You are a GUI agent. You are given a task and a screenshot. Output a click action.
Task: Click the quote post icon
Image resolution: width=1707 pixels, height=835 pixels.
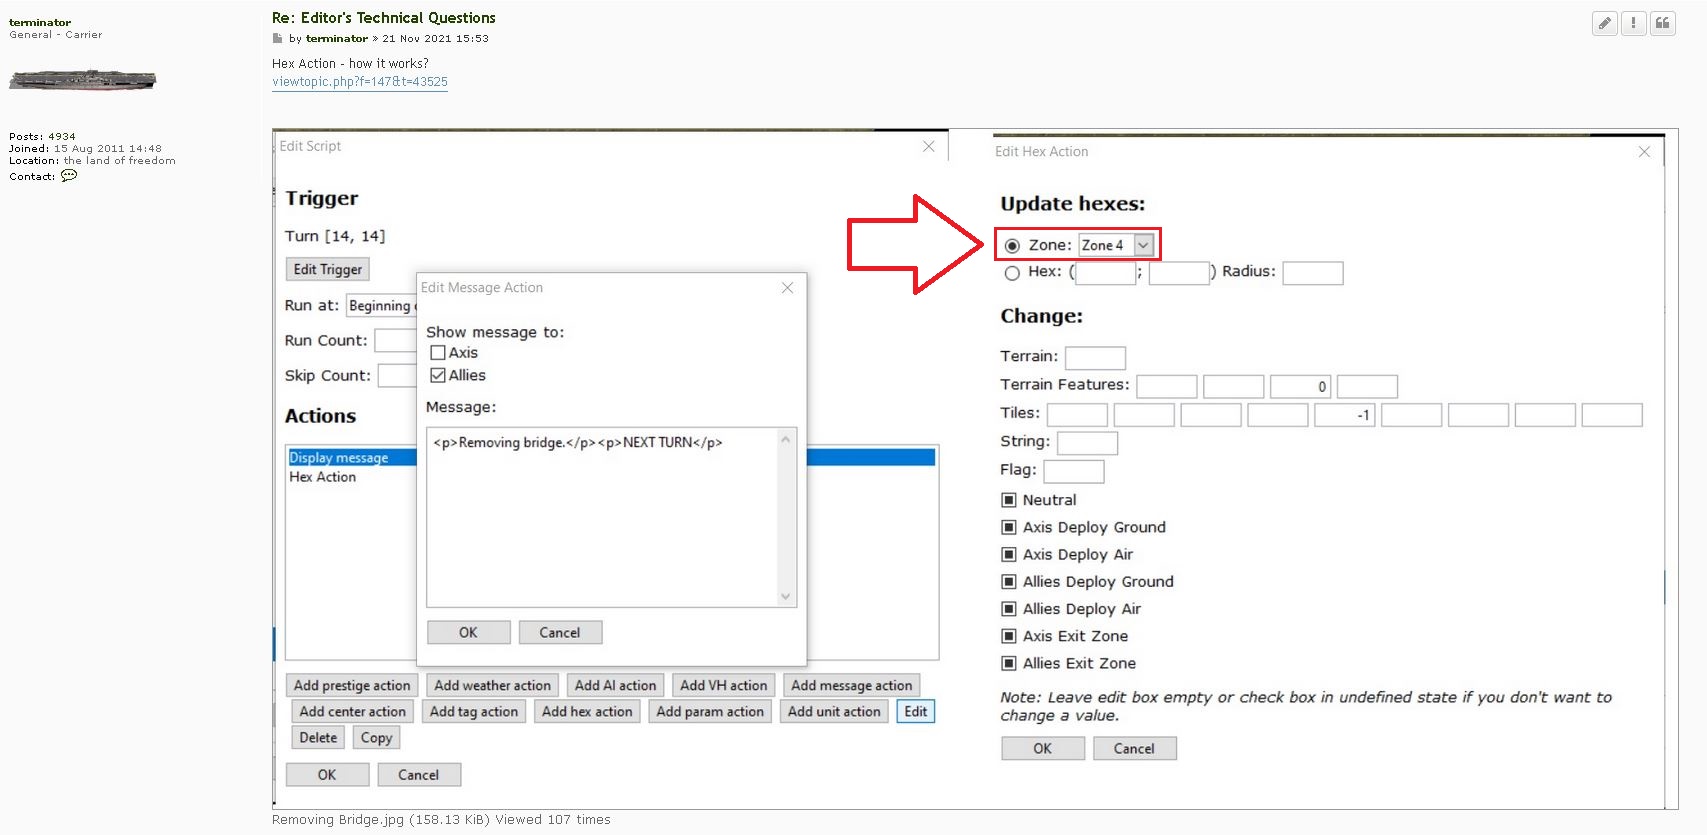tap(1662, 23)
